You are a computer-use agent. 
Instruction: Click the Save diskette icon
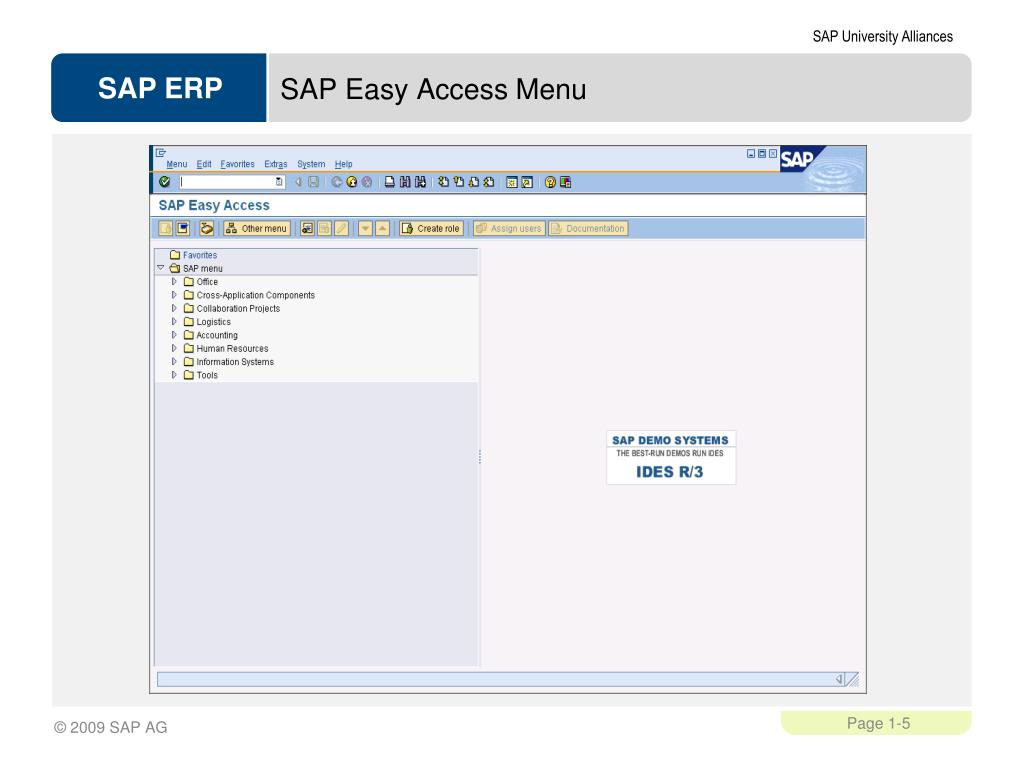coord(313,182)
